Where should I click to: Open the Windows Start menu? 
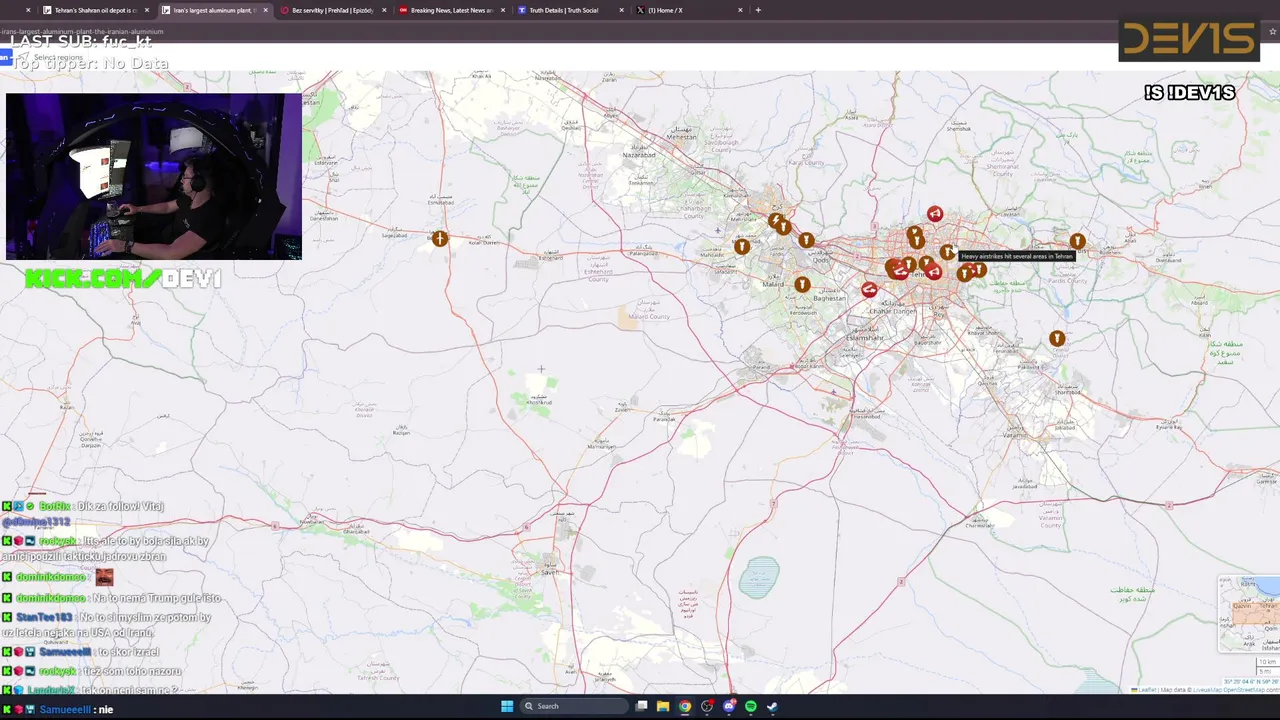pos(507,706)
